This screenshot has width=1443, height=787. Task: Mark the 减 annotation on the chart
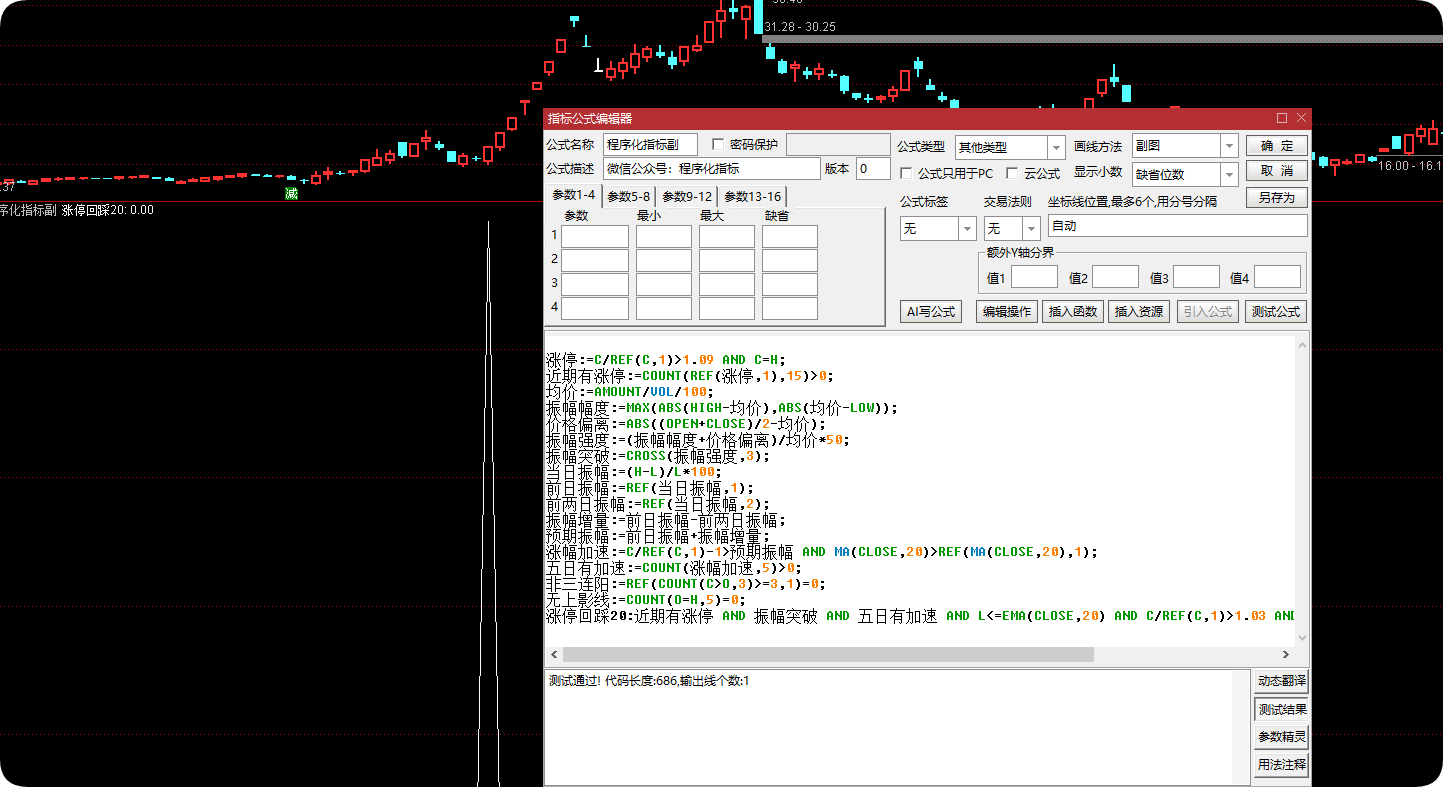pyautogui.click(x=291, y=193)
